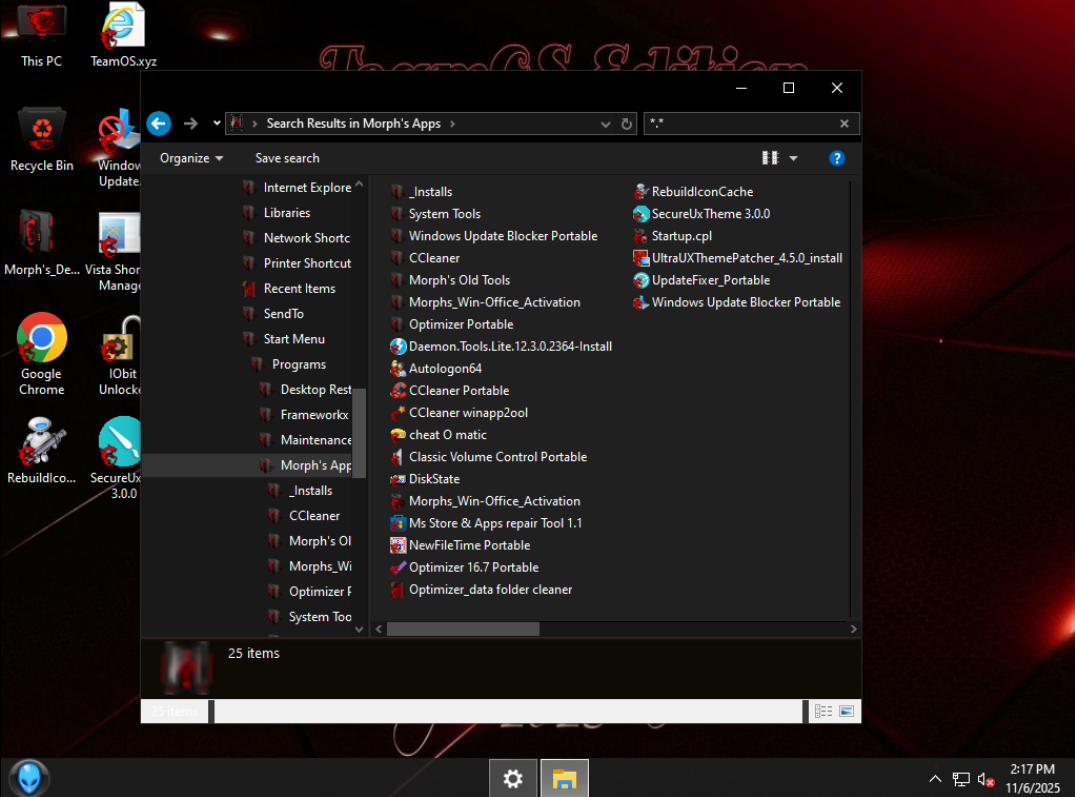The width and height of the screenshot is (1075, 797).
Task: Select Classic Volume Control Portable icon
Action: (x=398, y=457)
